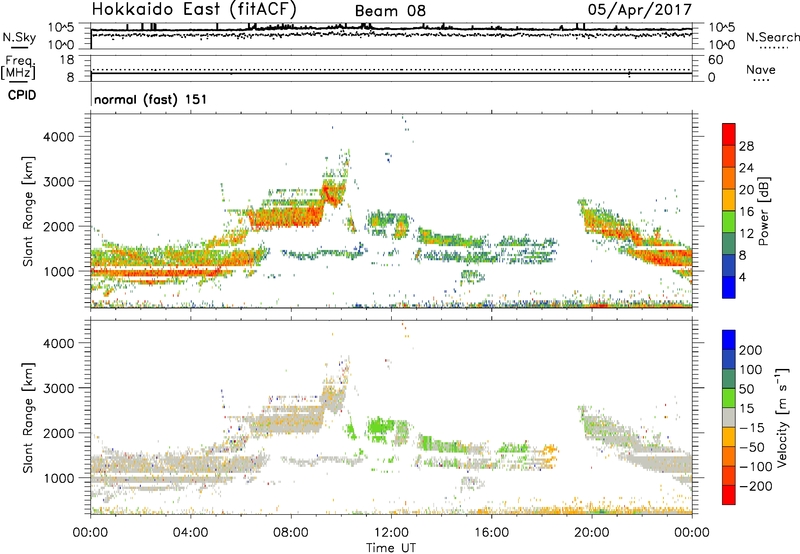This screenshot has height=554, width=800.
Task: Click the solid frequency line in the Freq panel
Action: click(x=391, y=73)
